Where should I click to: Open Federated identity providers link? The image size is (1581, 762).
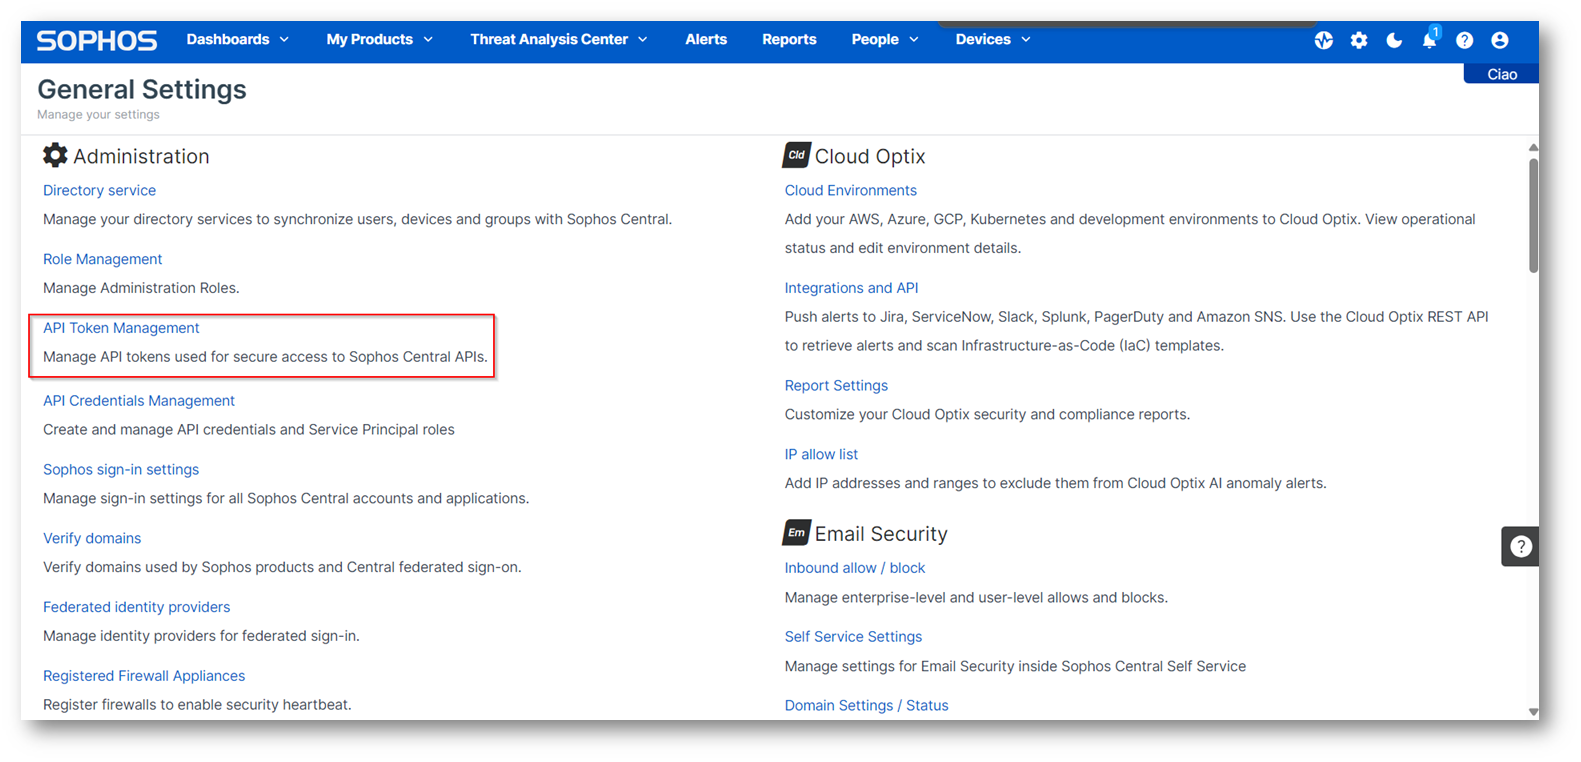coord(136,607)
